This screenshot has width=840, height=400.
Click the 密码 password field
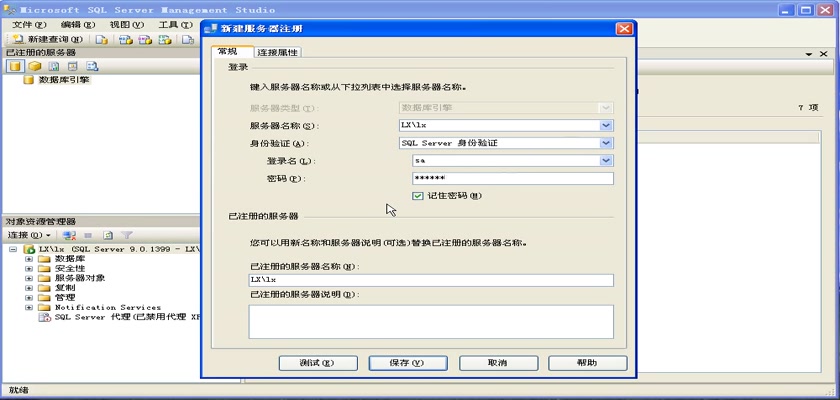pos(513,178)
